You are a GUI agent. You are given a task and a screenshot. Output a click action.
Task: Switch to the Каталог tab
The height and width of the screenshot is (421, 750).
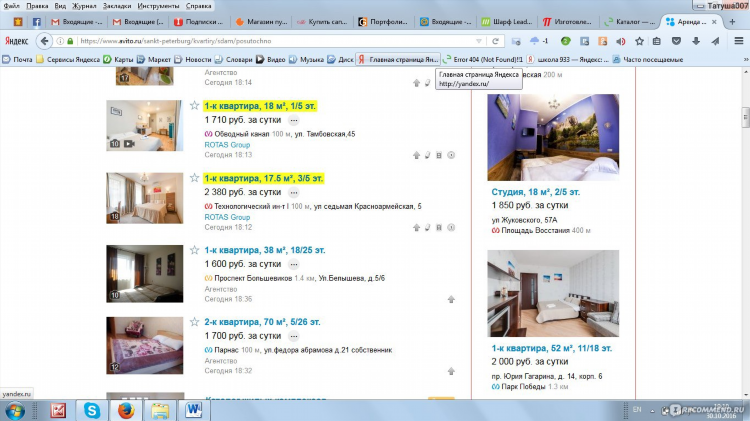click(630, 22)
